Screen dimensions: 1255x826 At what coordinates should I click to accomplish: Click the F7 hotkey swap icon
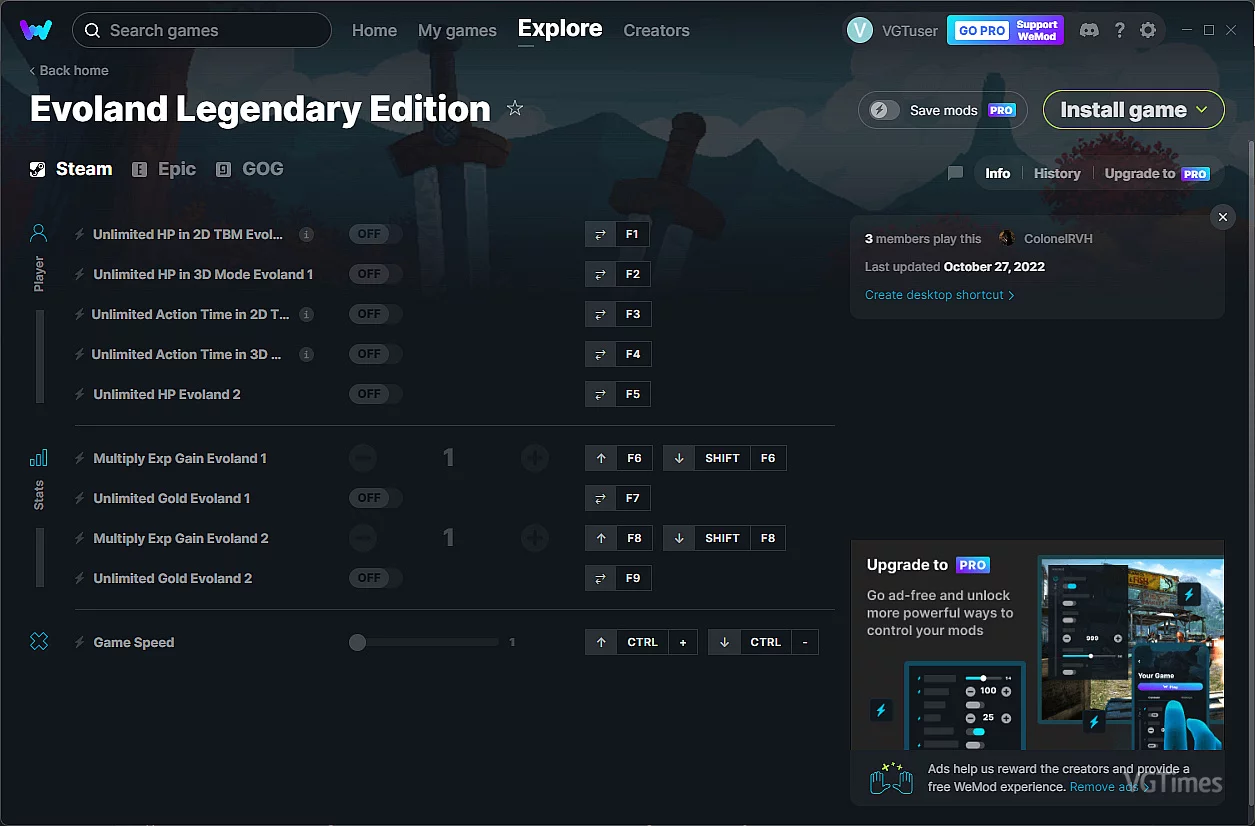(600, 498)
